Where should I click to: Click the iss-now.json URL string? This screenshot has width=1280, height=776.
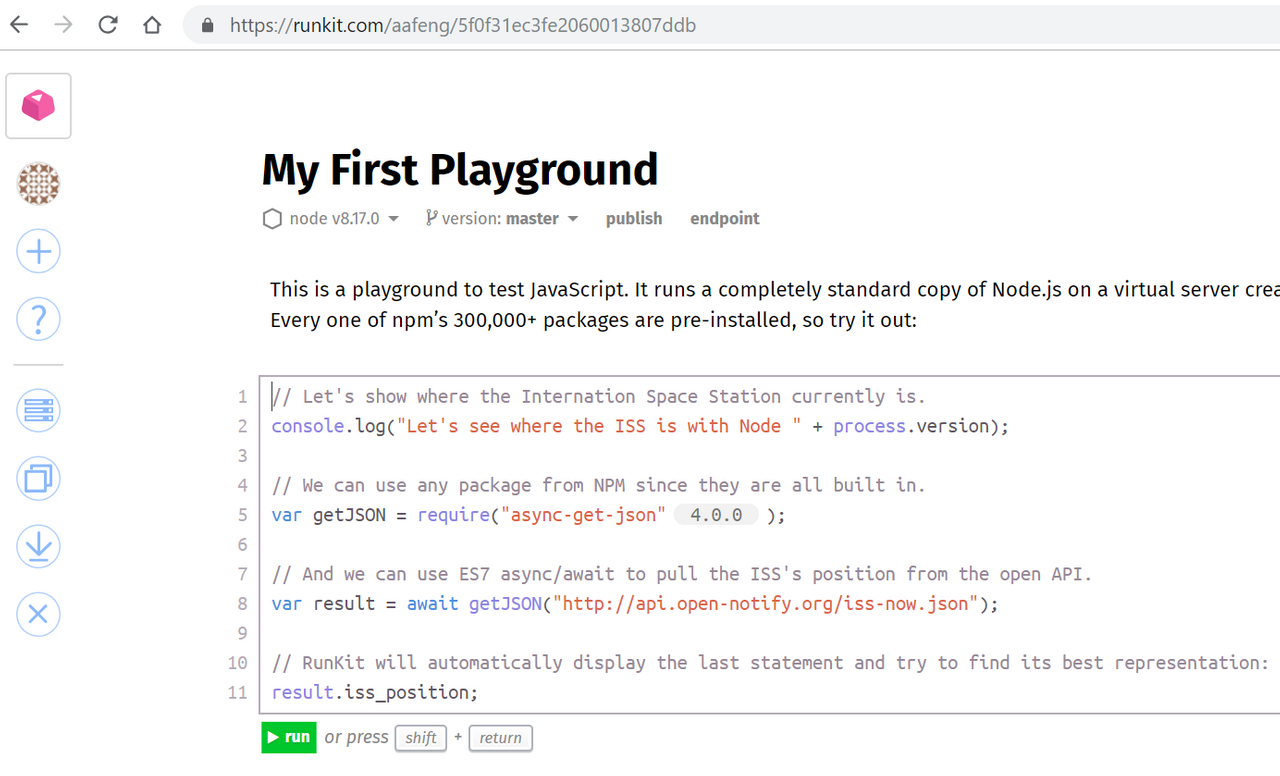(x=766, y=604)
